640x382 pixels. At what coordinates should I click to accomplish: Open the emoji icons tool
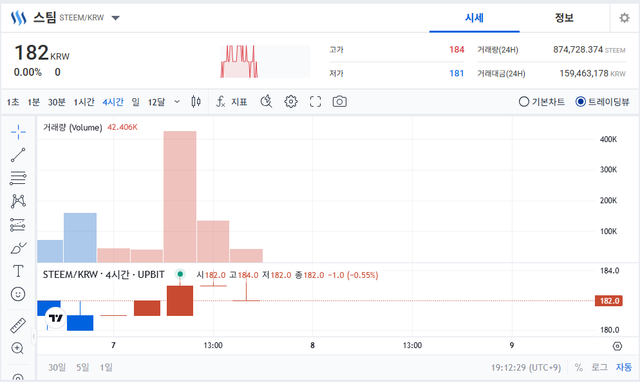[x=18, y=294]
